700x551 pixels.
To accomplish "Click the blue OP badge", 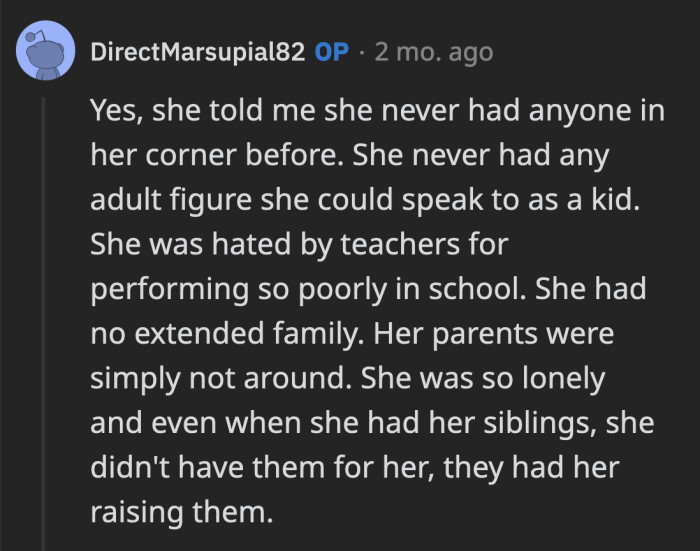I will point(331,53).
